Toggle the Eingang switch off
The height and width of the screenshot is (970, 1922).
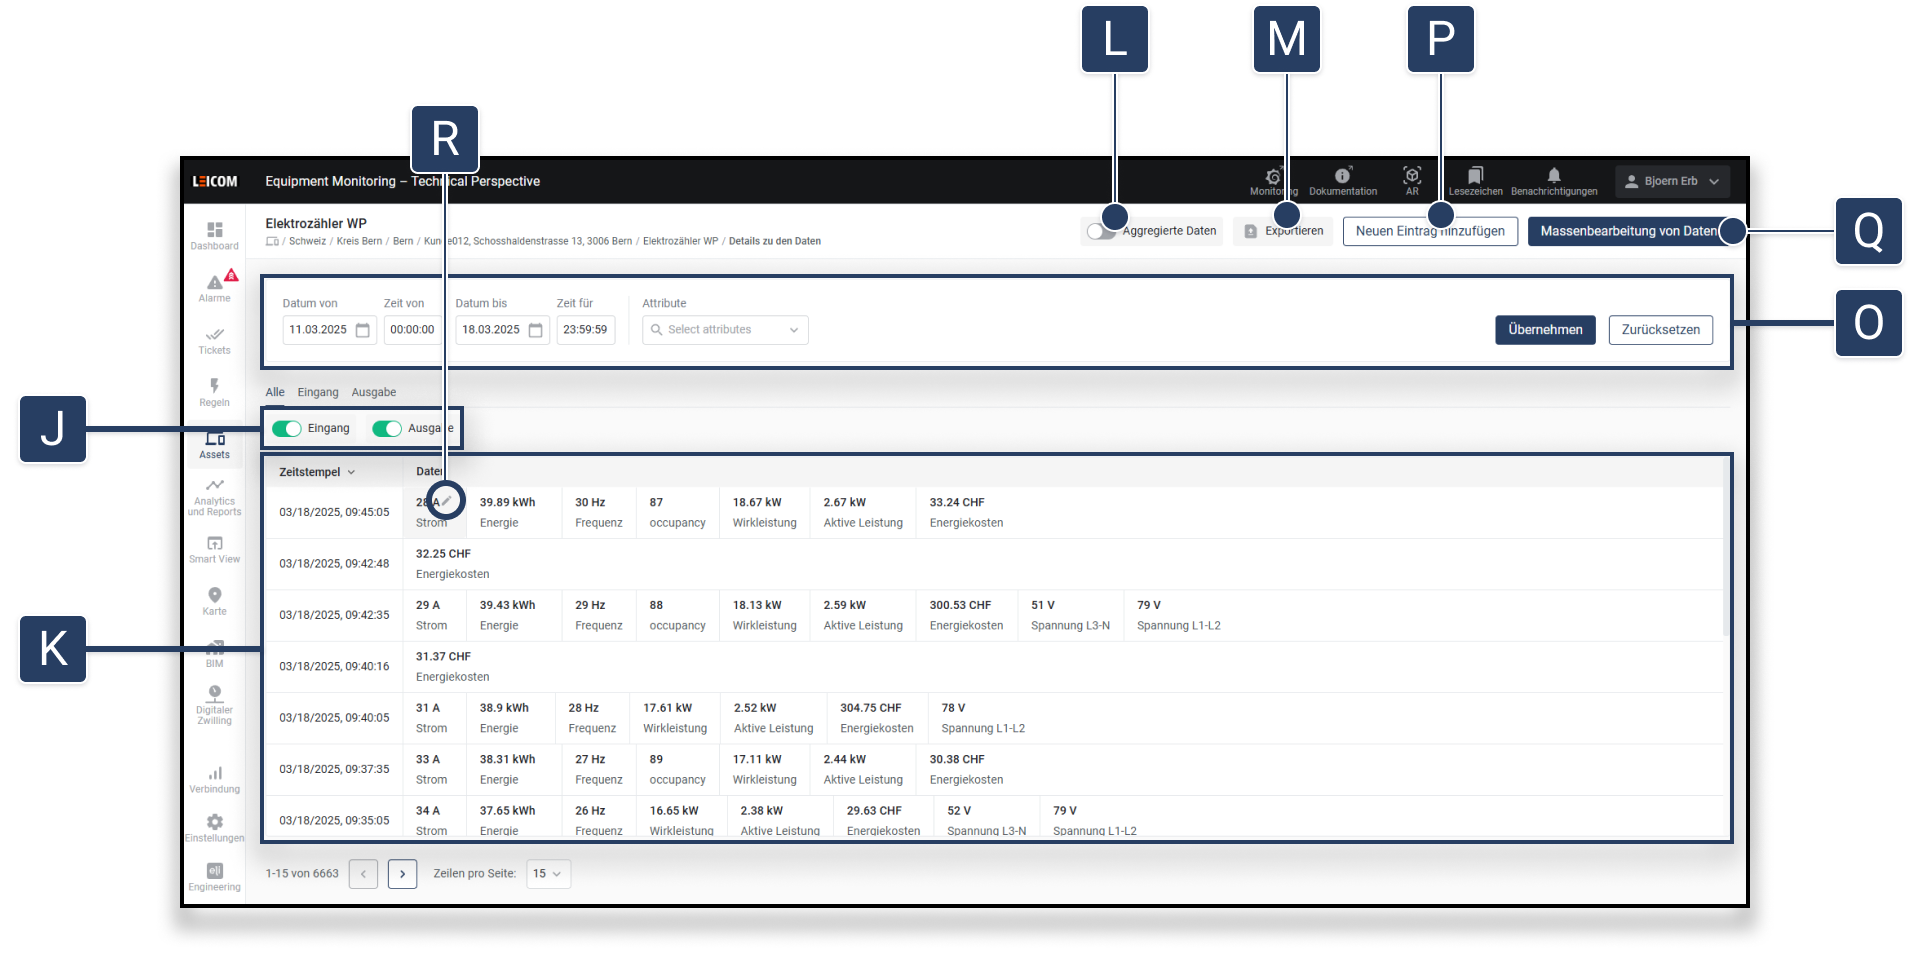tap(287, 429)
